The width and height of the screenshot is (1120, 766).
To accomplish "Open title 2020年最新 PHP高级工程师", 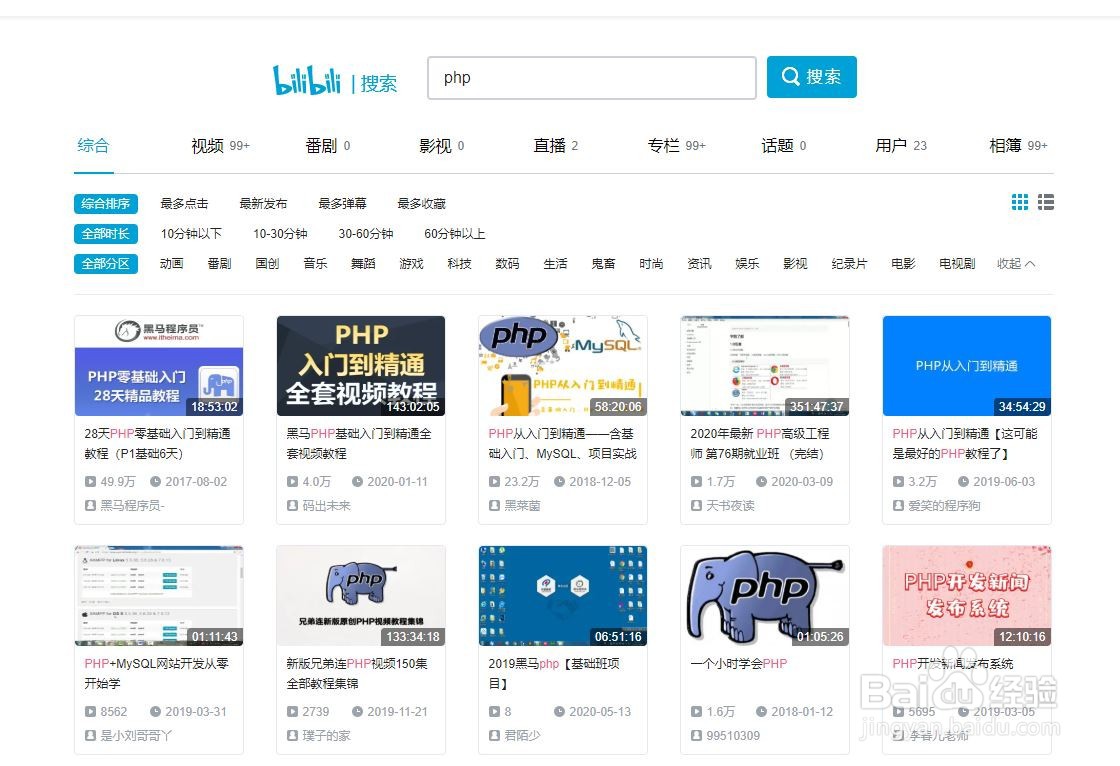I will (x=760, y=444).
